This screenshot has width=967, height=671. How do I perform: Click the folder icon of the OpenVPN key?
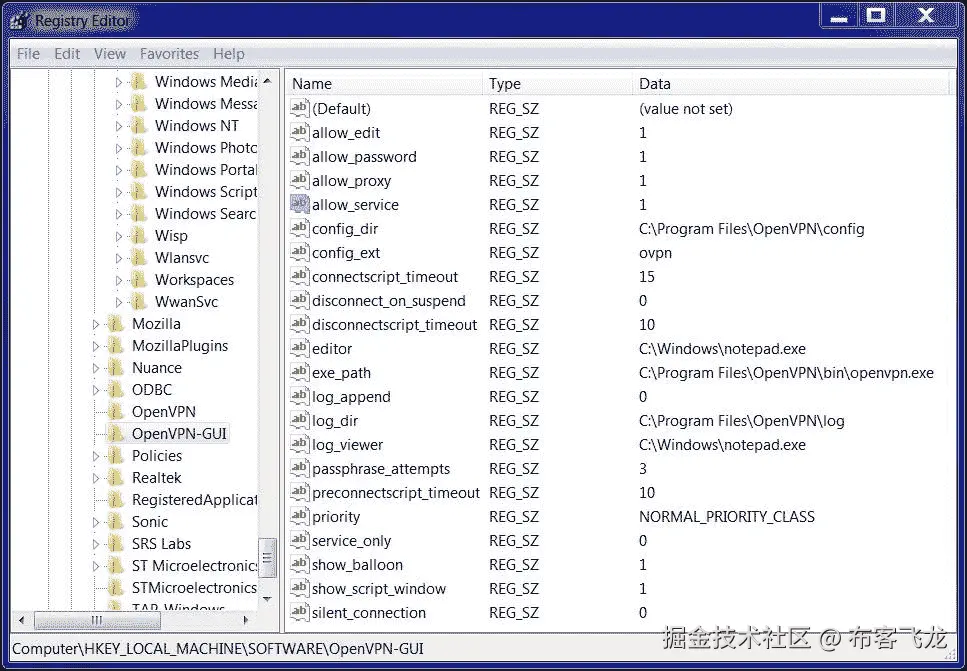click(x=115, y=411)
